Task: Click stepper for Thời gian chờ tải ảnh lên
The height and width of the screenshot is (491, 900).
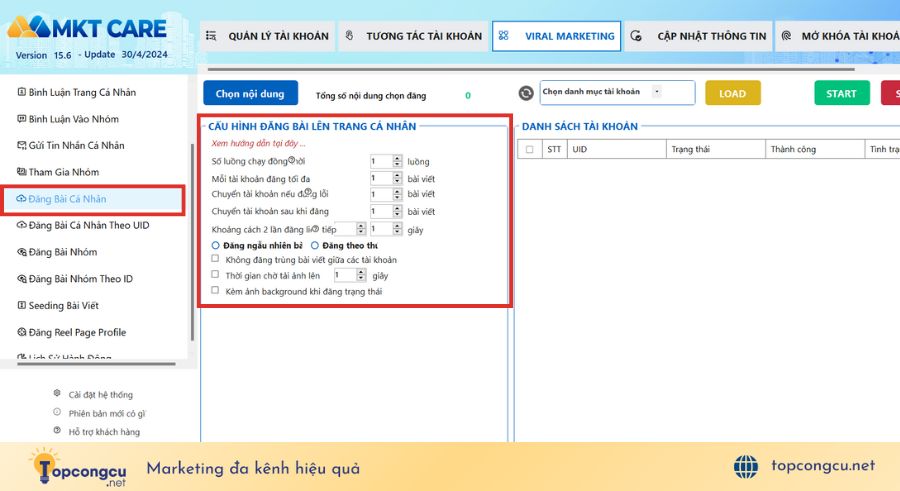Action: point(361,275)
